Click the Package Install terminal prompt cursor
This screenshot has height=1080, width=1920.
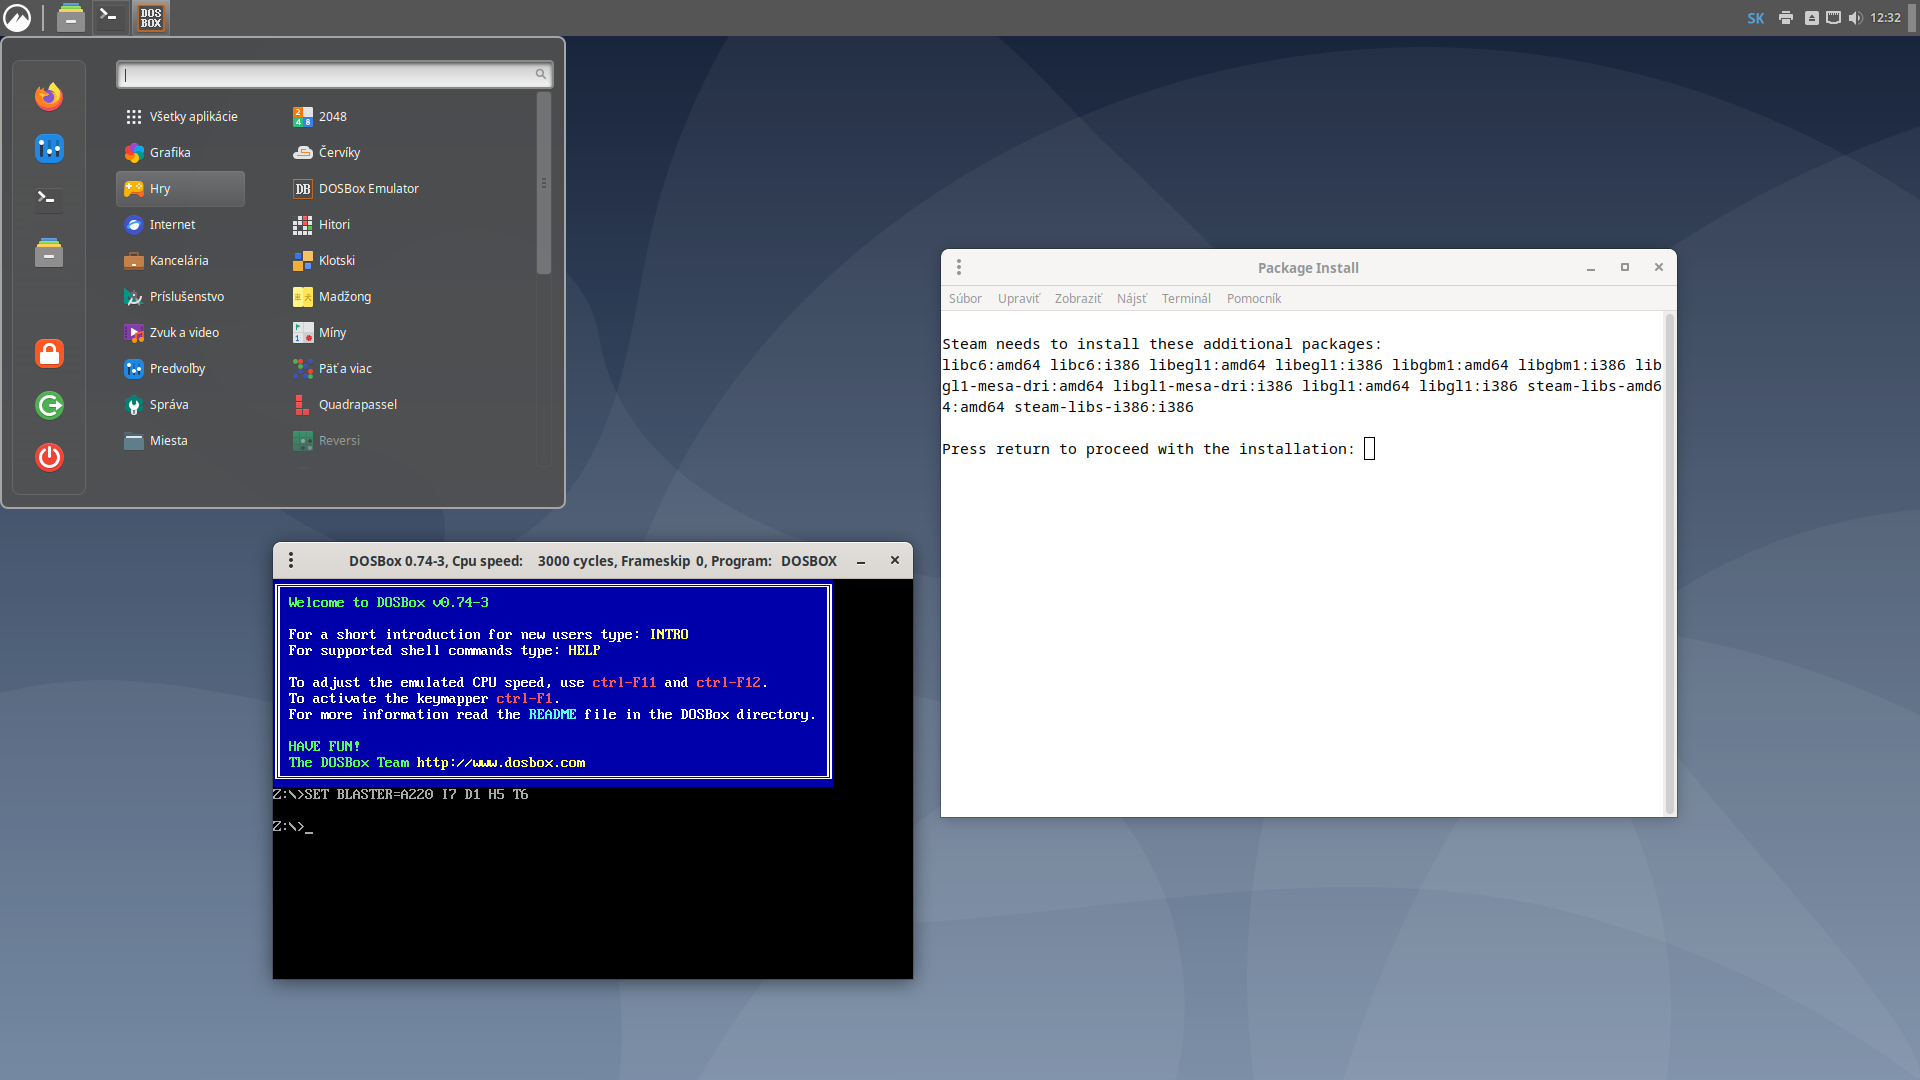[x=1369, y=449]
